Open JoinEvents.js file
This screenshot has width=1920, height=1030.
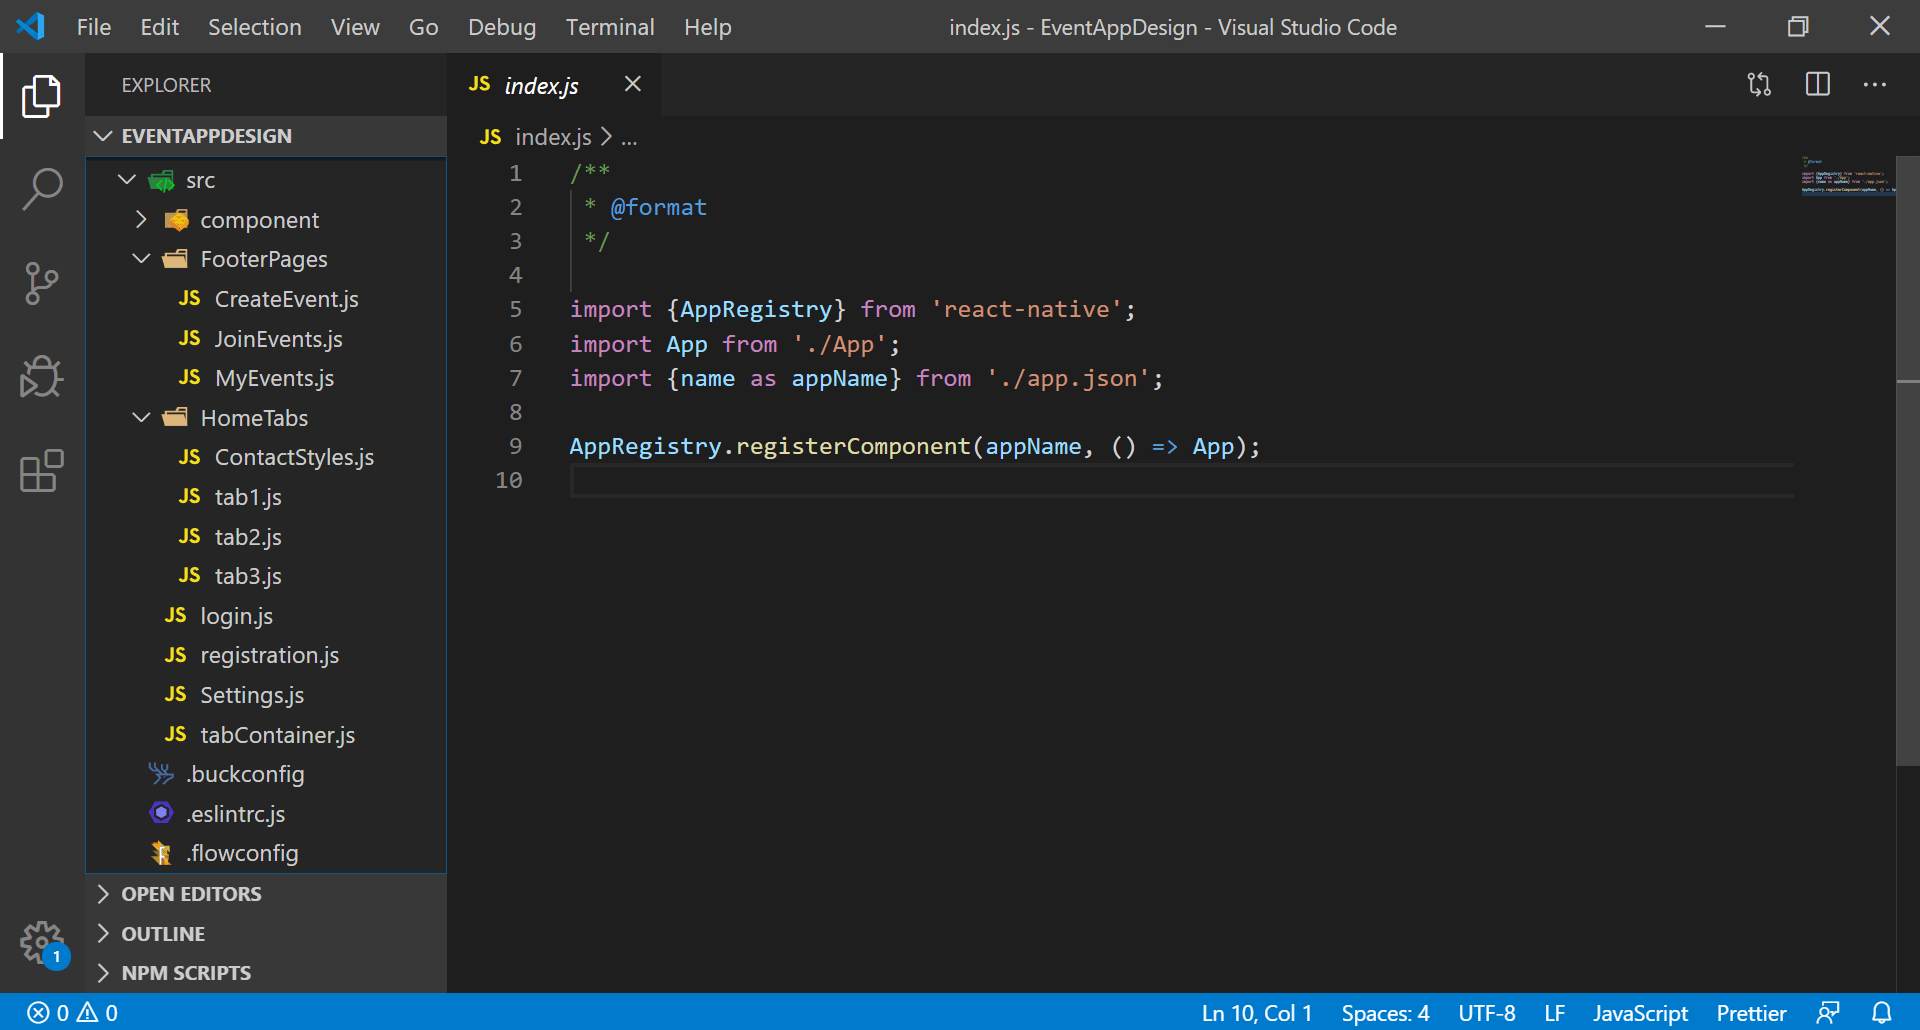(266, 339)
